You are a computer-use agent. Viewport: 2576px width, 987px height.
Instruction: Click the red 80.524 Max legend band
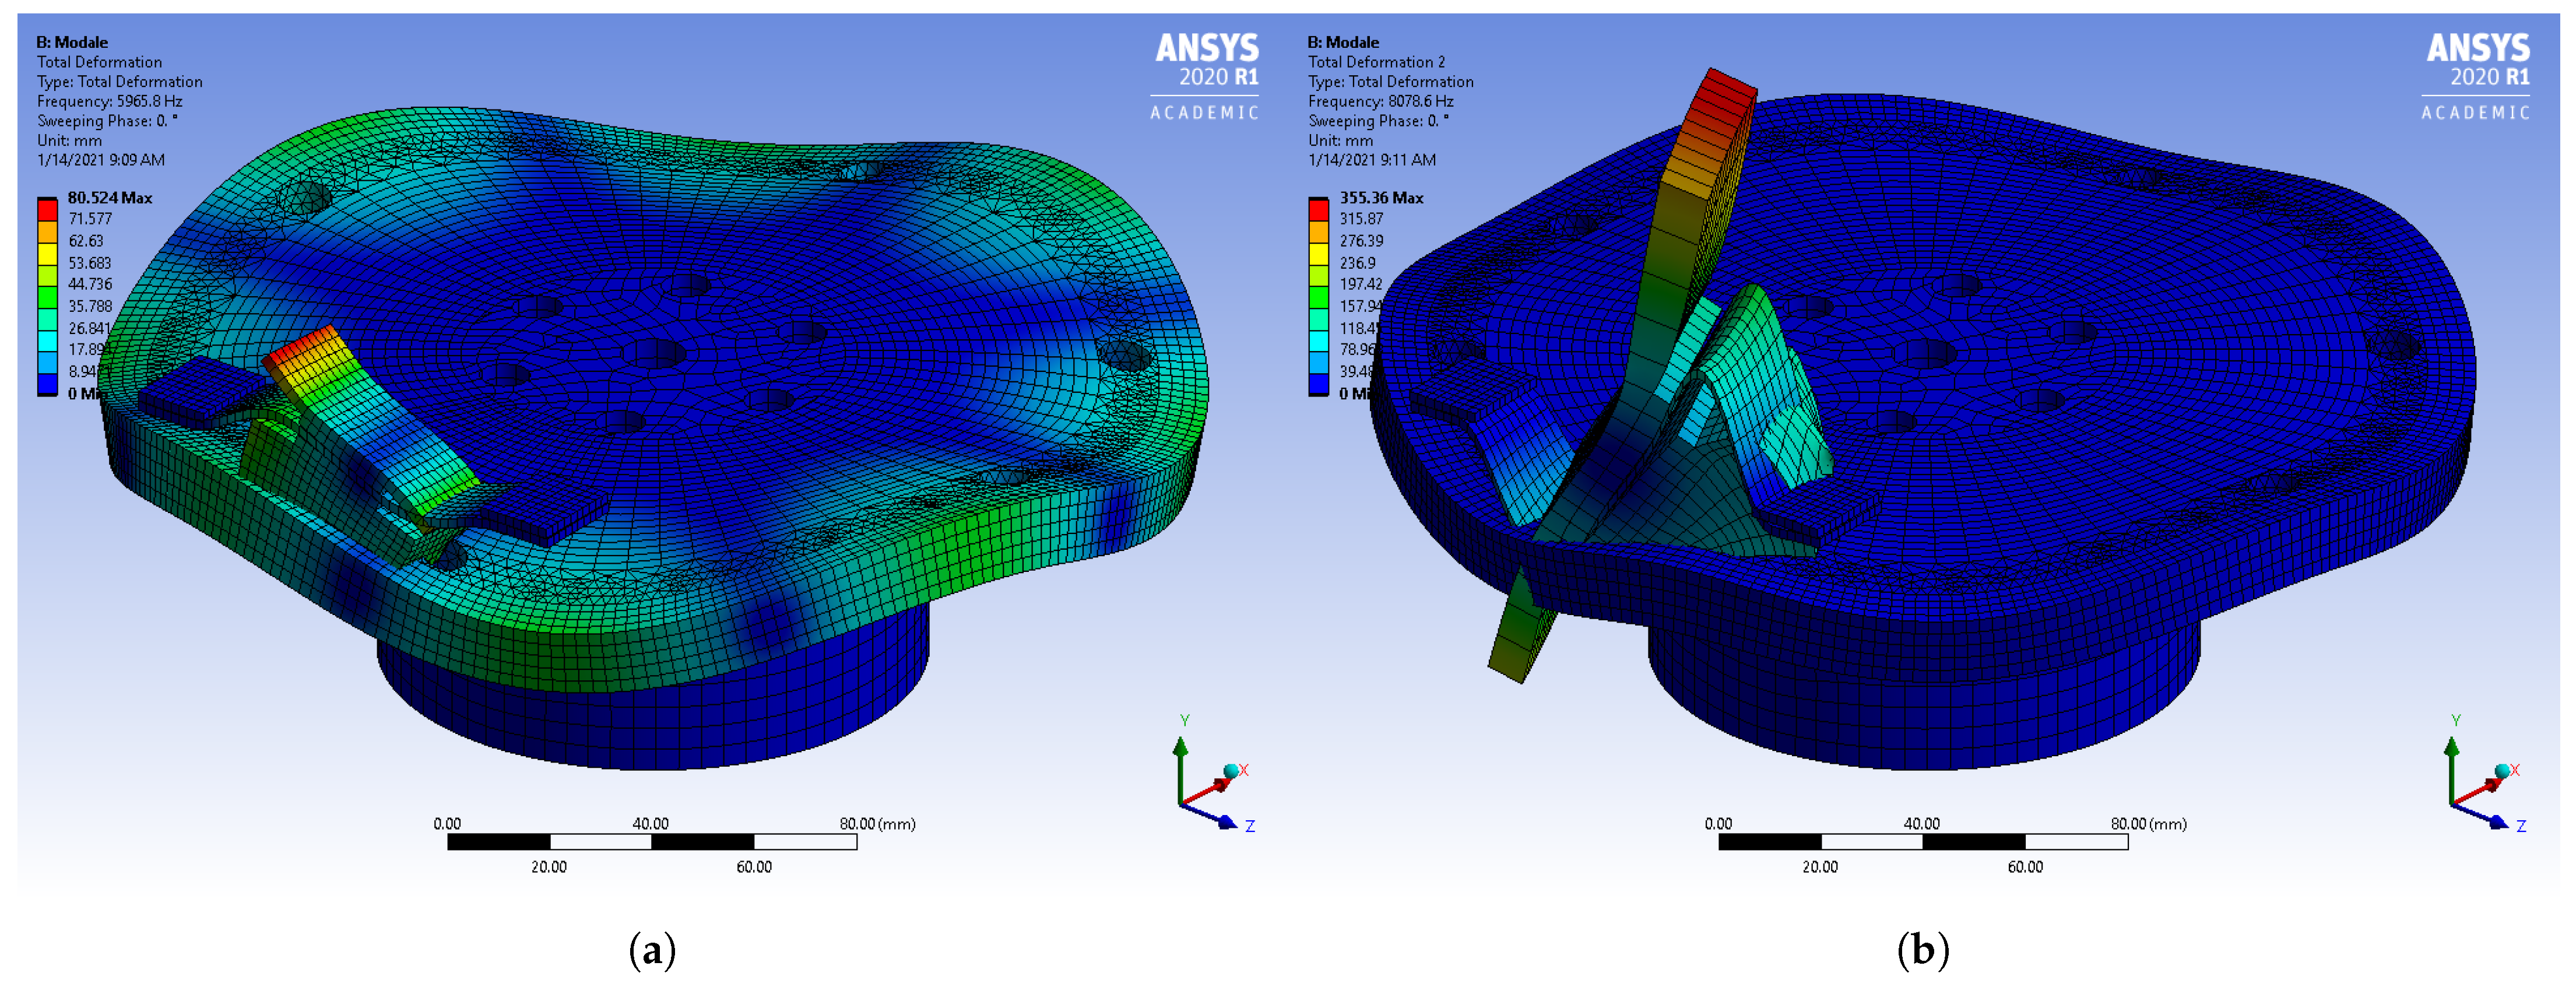pyautogui.click(x=47, y=209)
